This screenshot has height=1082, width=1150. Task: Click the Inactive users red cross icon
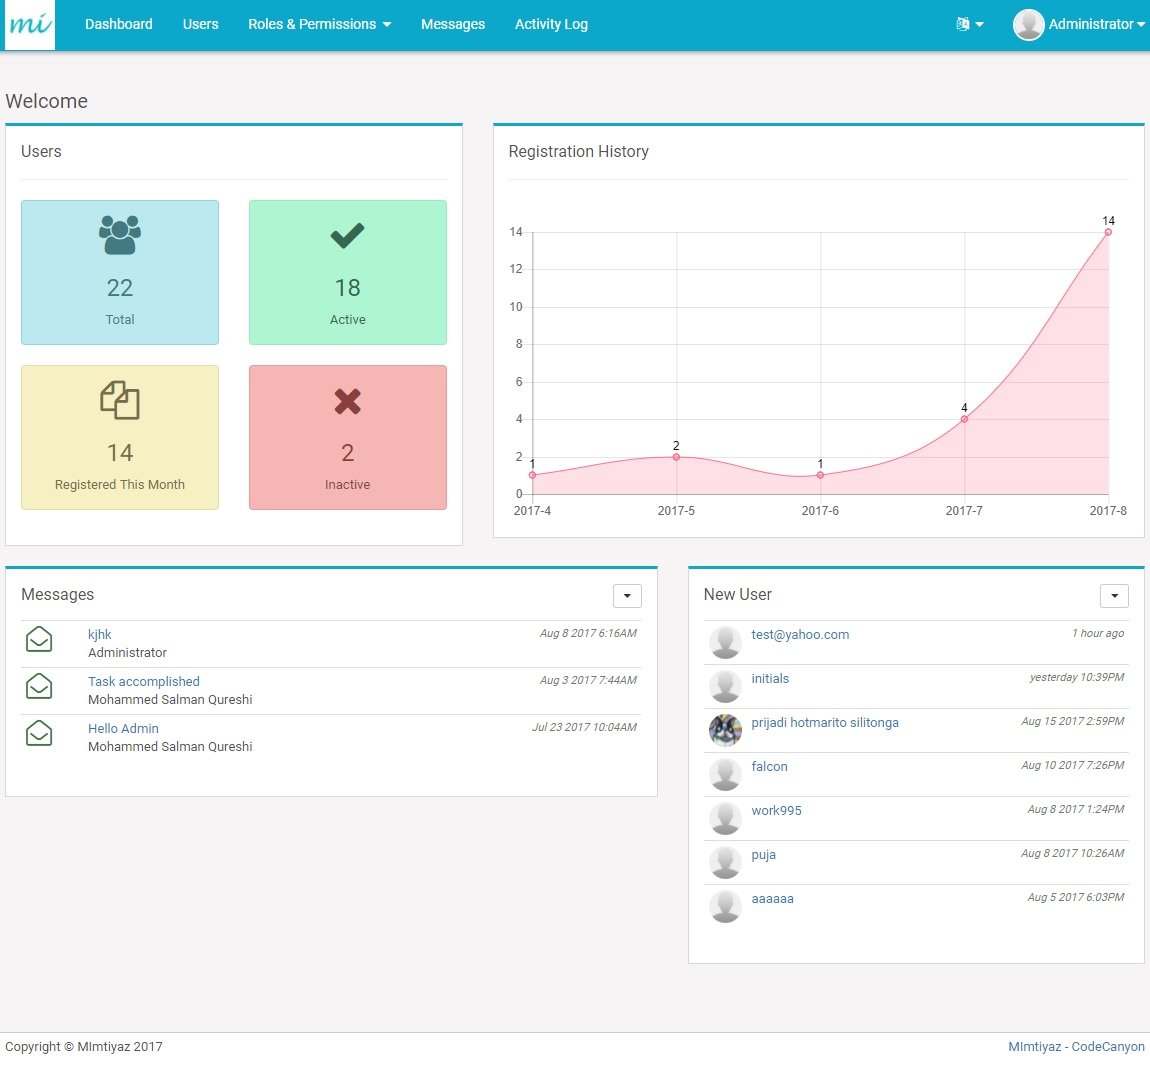[x=347, y=401]
